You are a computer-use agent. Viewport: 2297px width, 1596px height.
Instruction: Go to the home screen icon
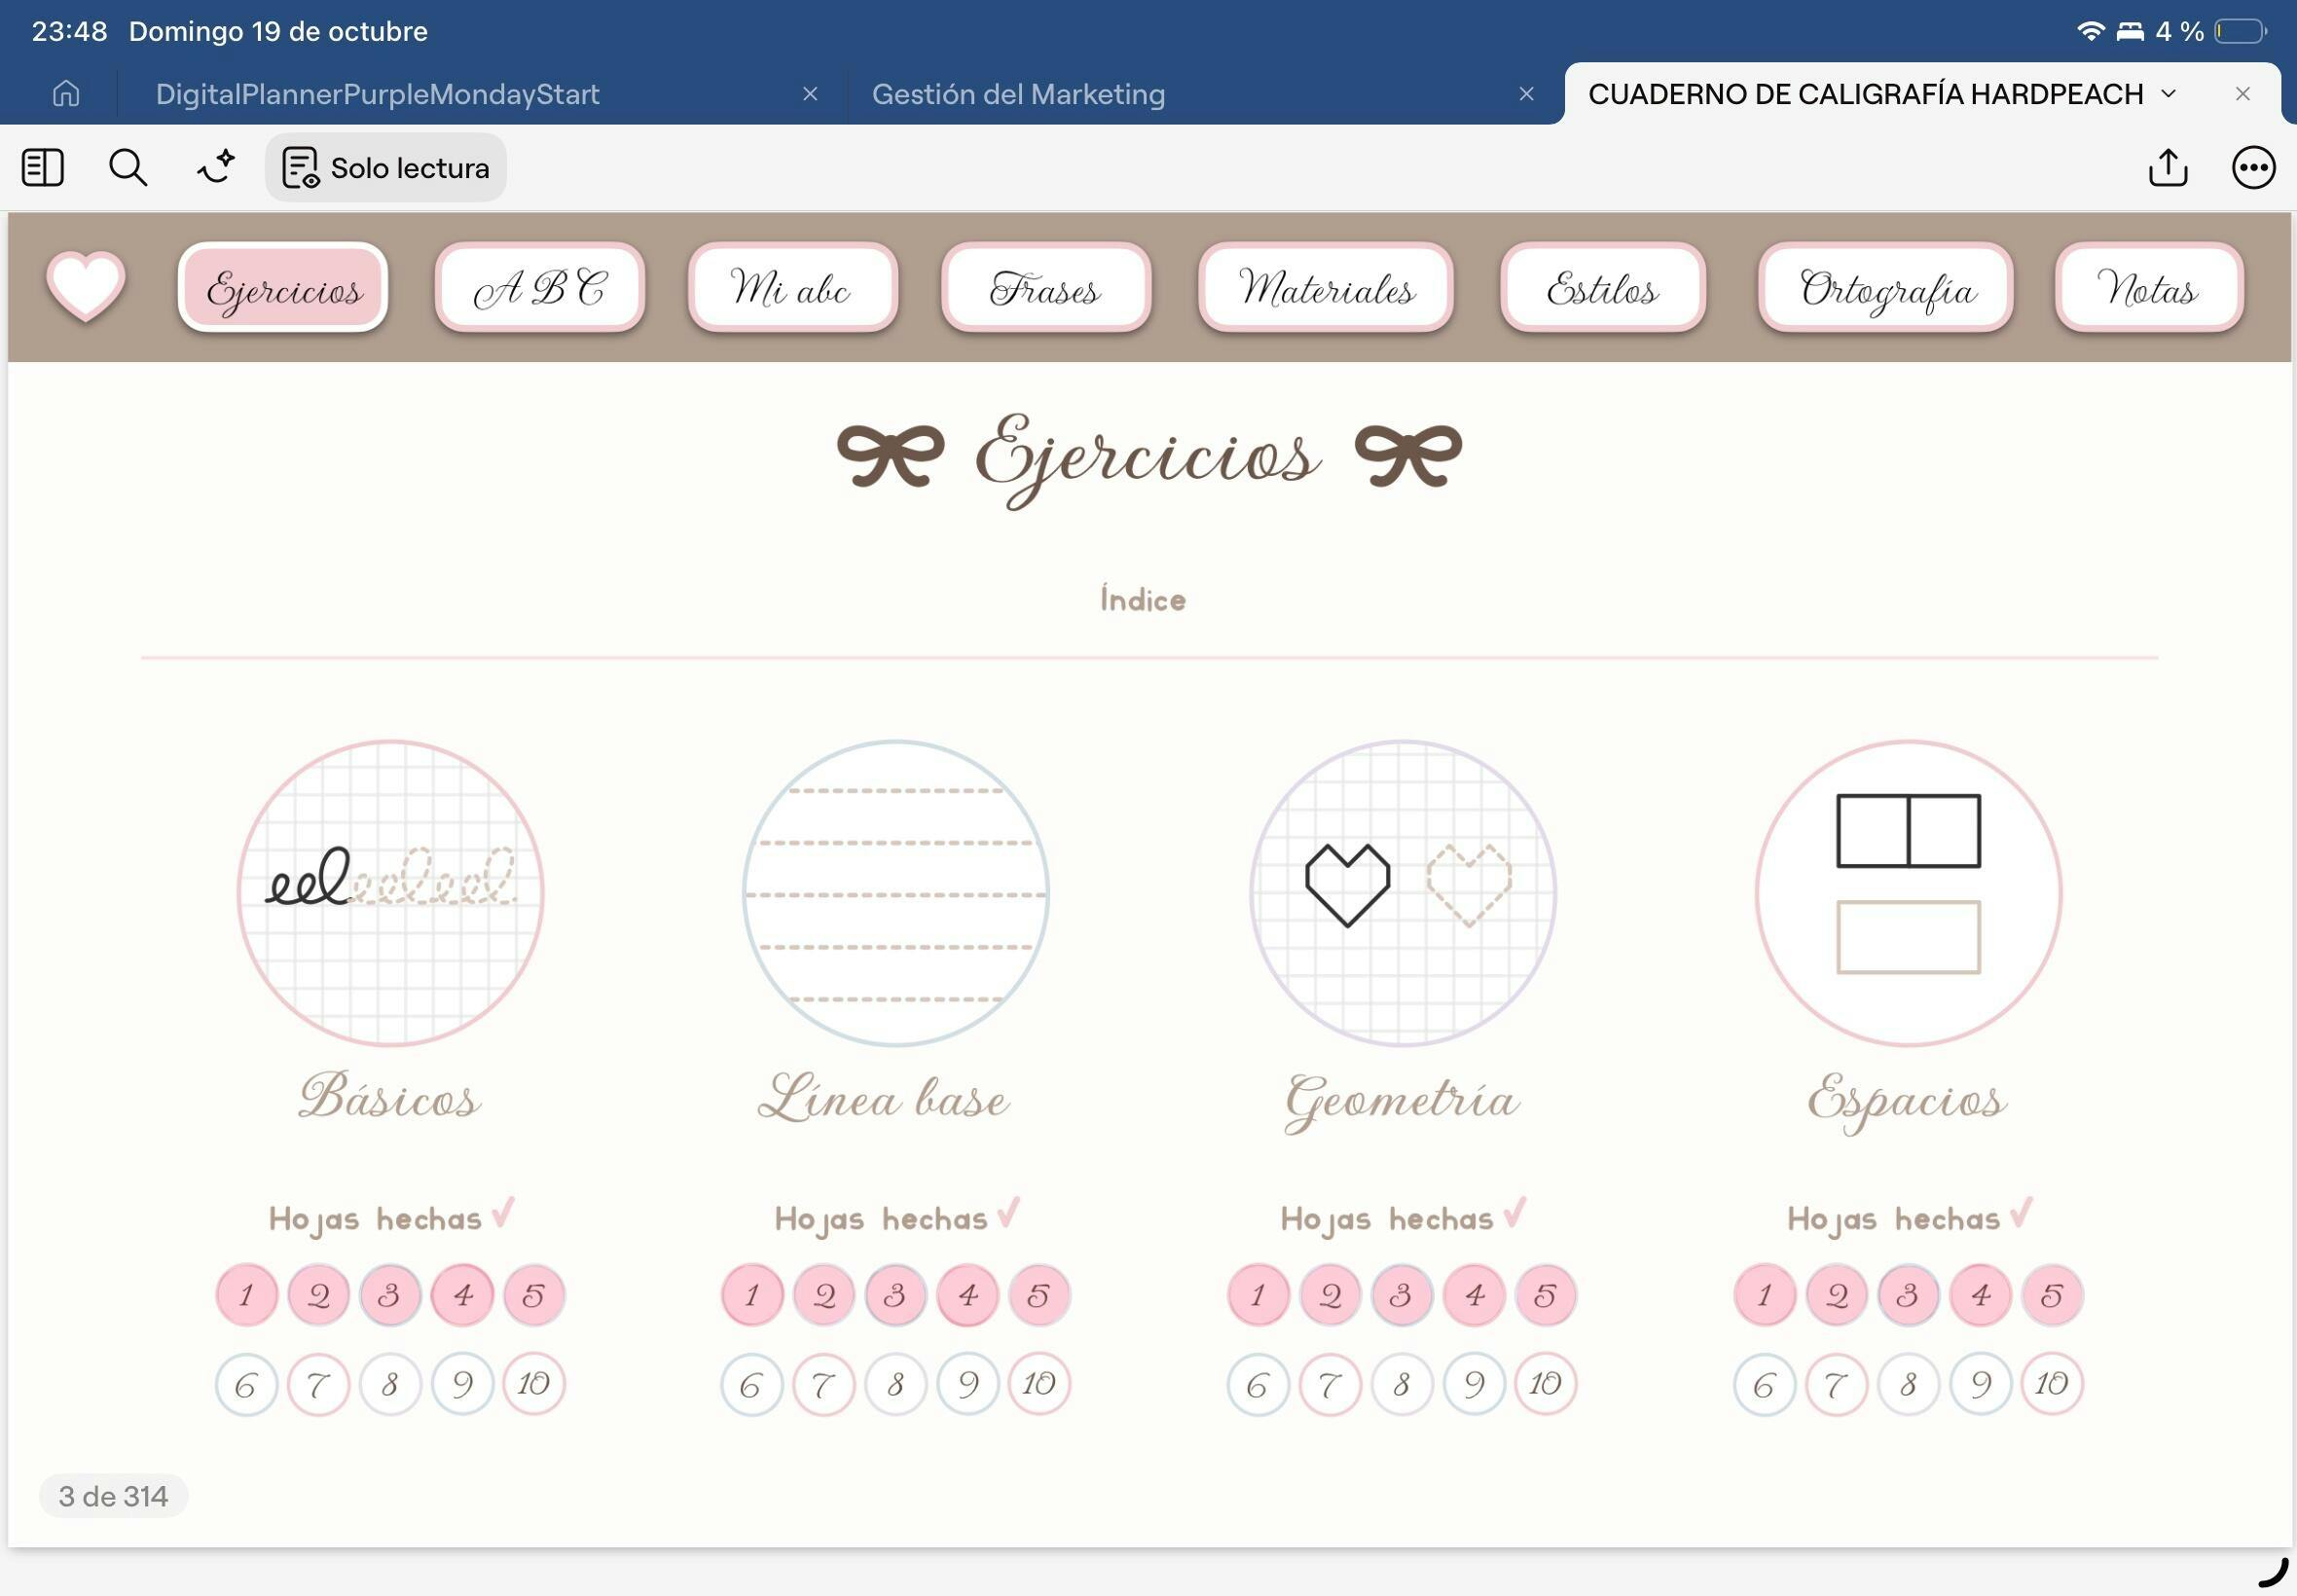pyautogui.click(x=66, y=93)
